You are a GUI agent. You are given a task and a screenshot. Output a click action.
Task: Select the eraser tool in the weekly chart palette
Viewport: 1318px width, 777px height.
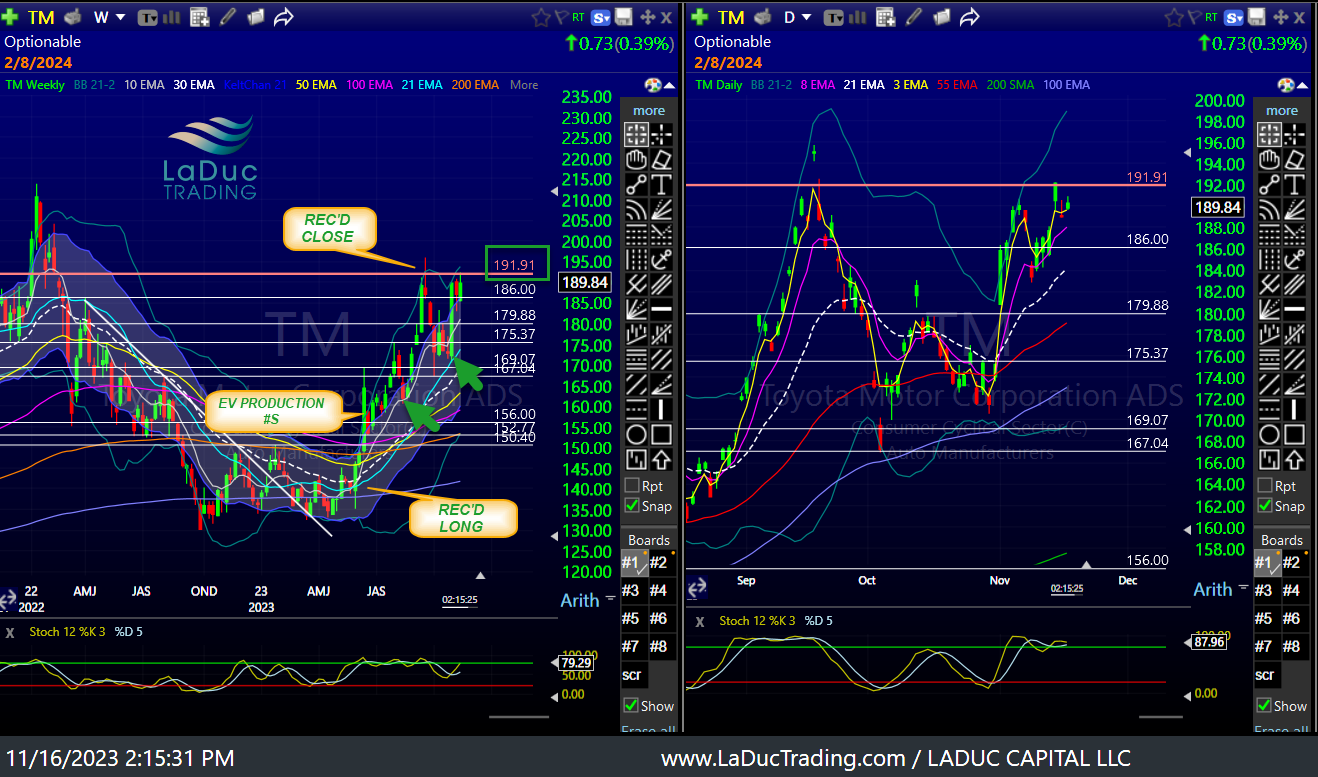tap(661, 159)
